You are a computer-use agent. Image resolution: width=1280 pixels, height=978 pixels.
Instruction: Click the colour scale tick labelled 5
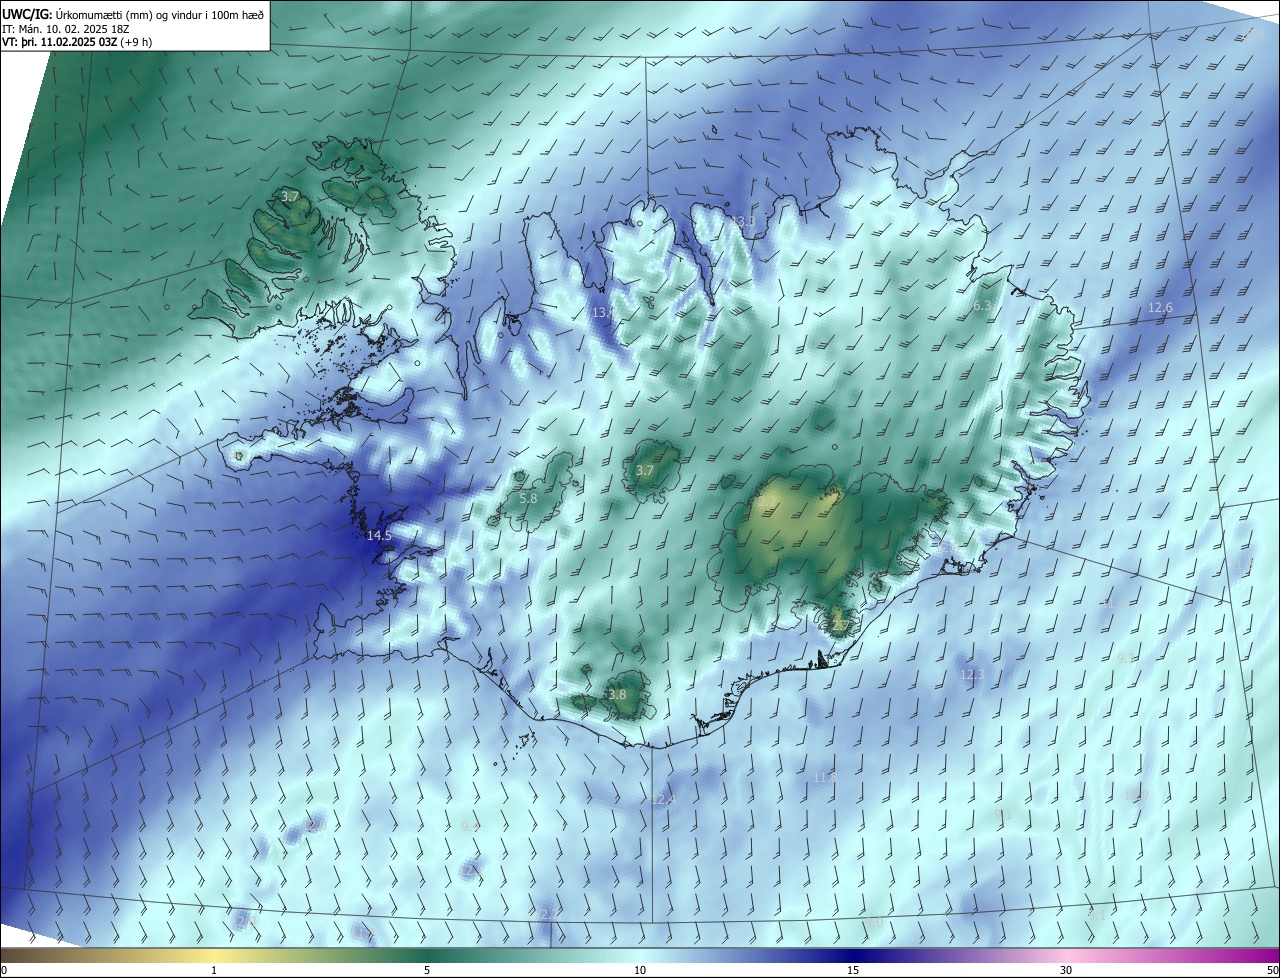point(427,971)
